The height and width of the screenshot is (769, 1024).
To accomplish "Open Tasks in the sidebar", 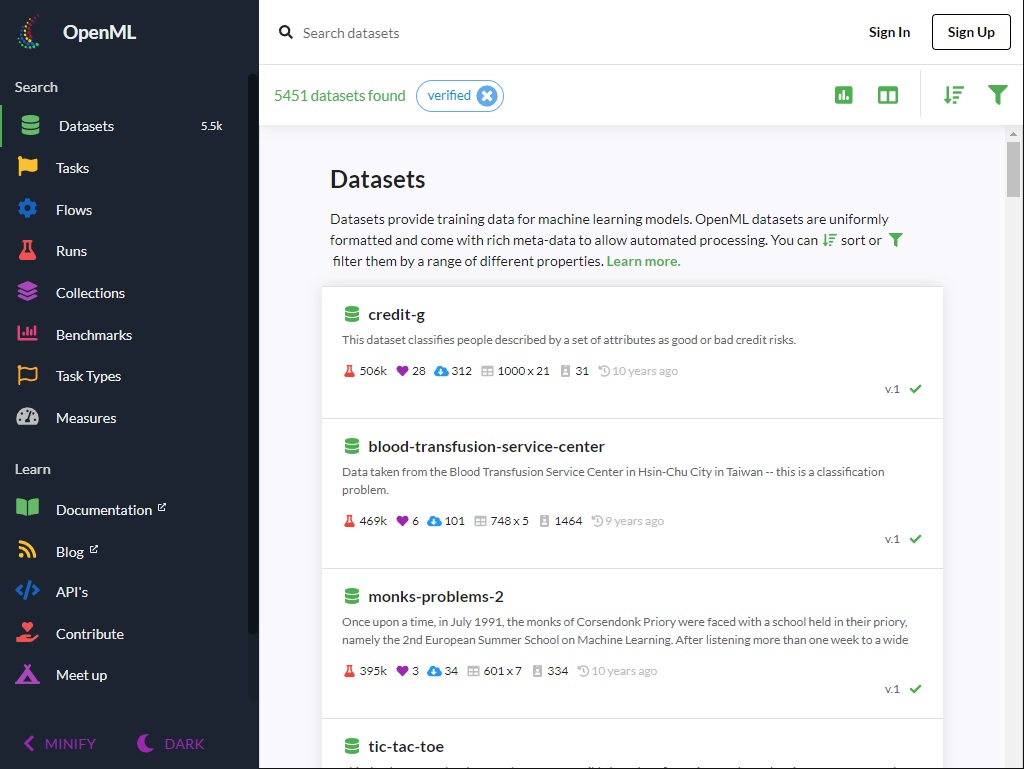I will click(x=124, y=168).
